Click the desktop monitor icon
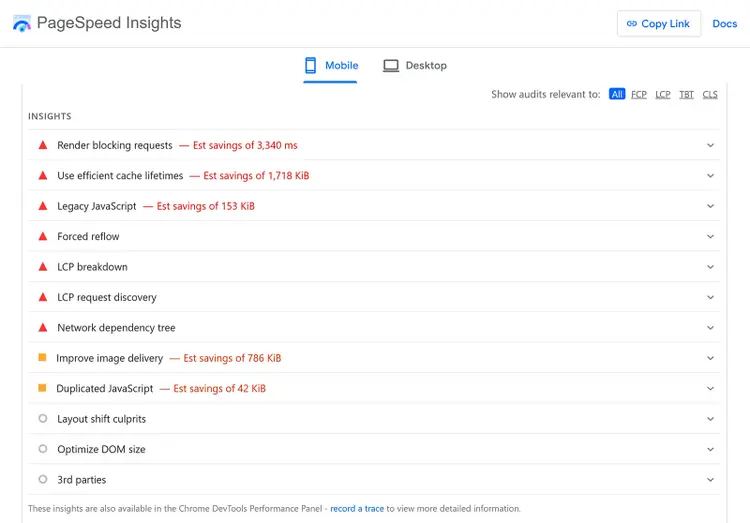The image size is (750, 523). (x=391, y=66)
